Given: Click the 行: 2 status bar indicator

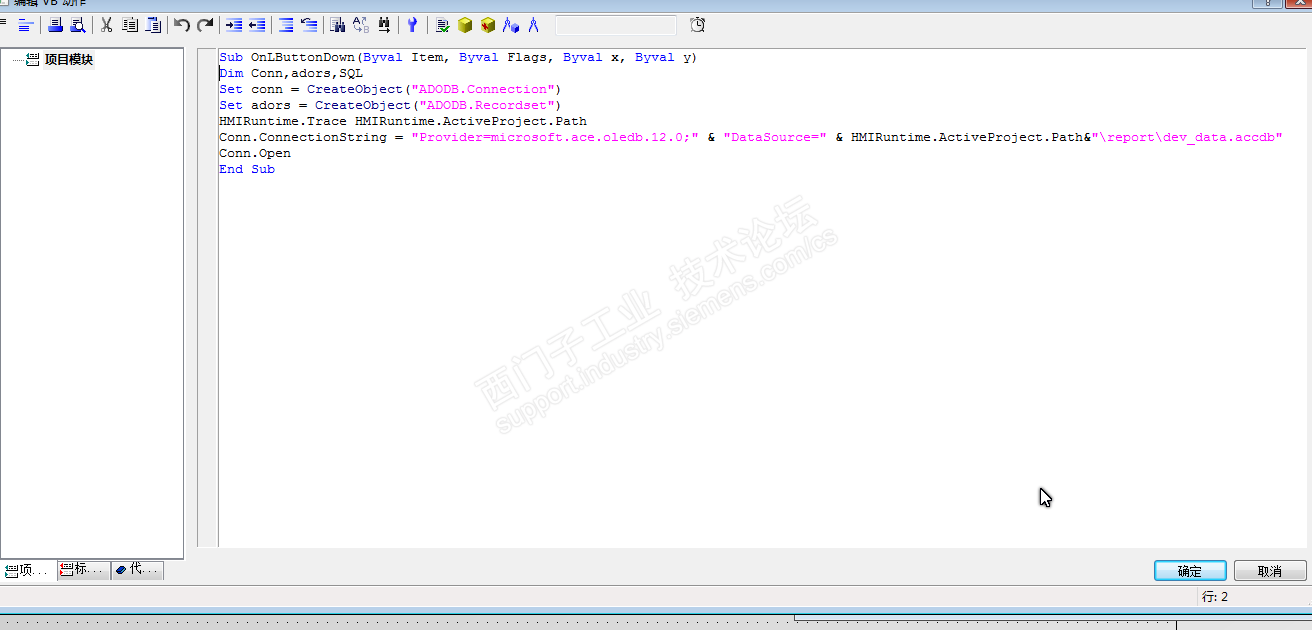Looking at the screenshot, I should pyautogui.click(x=1215, y=597).
